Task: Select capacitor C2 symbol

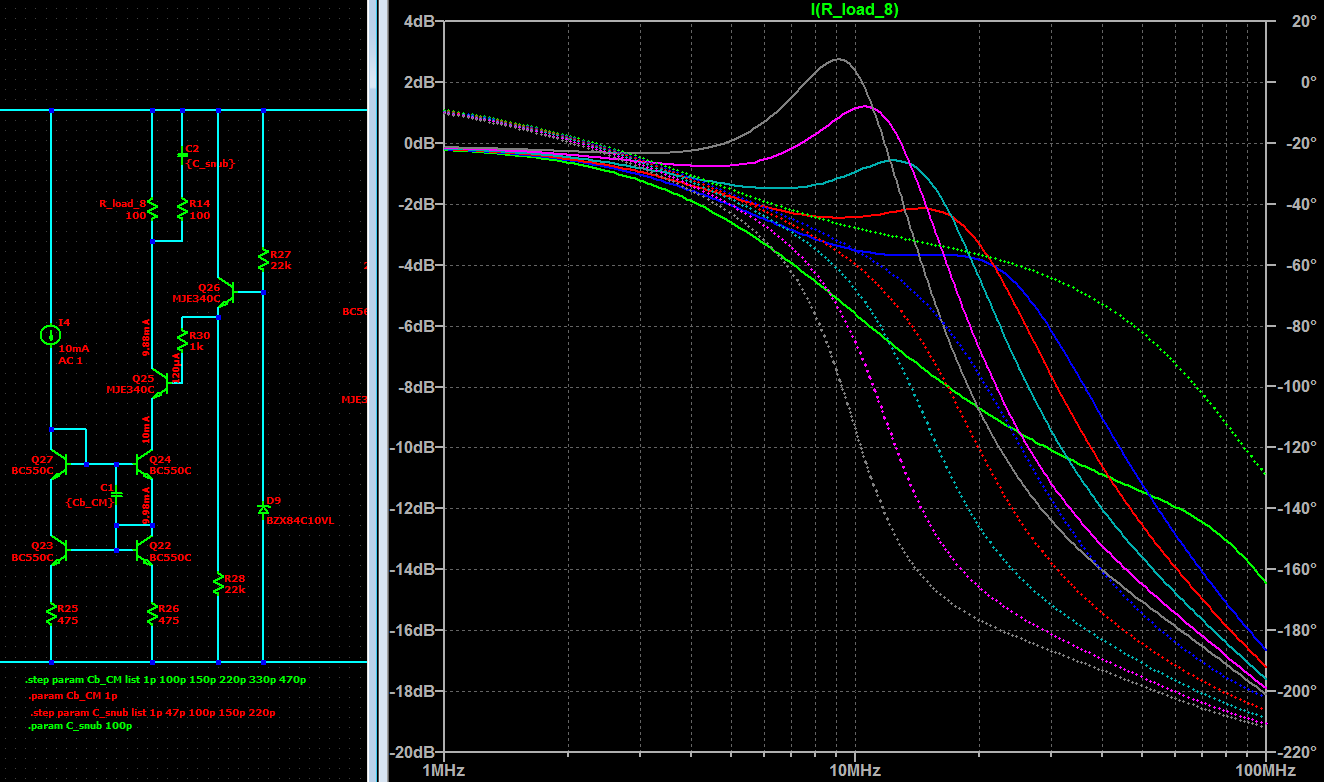Action: tap(182, 155)
